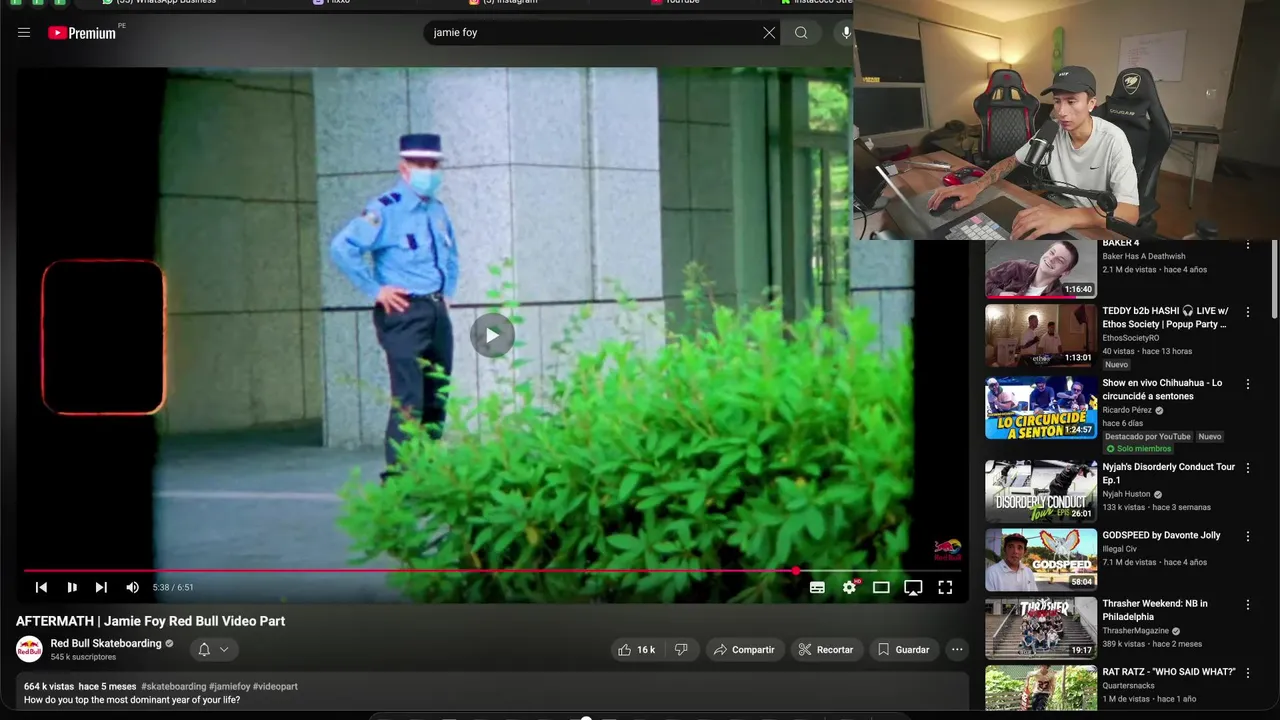
Task: Click 'EthosSocietyRO' channel name
Action: 1131,338
